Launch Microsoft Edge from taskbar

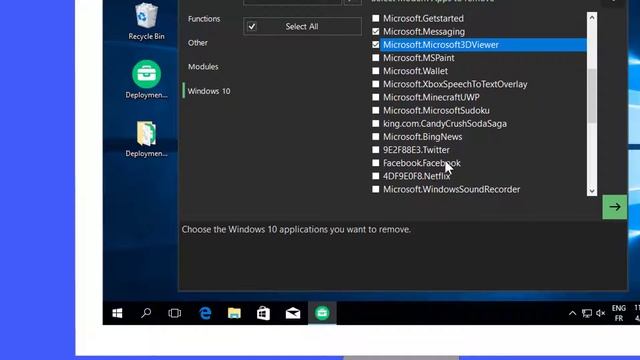[205, 313]
